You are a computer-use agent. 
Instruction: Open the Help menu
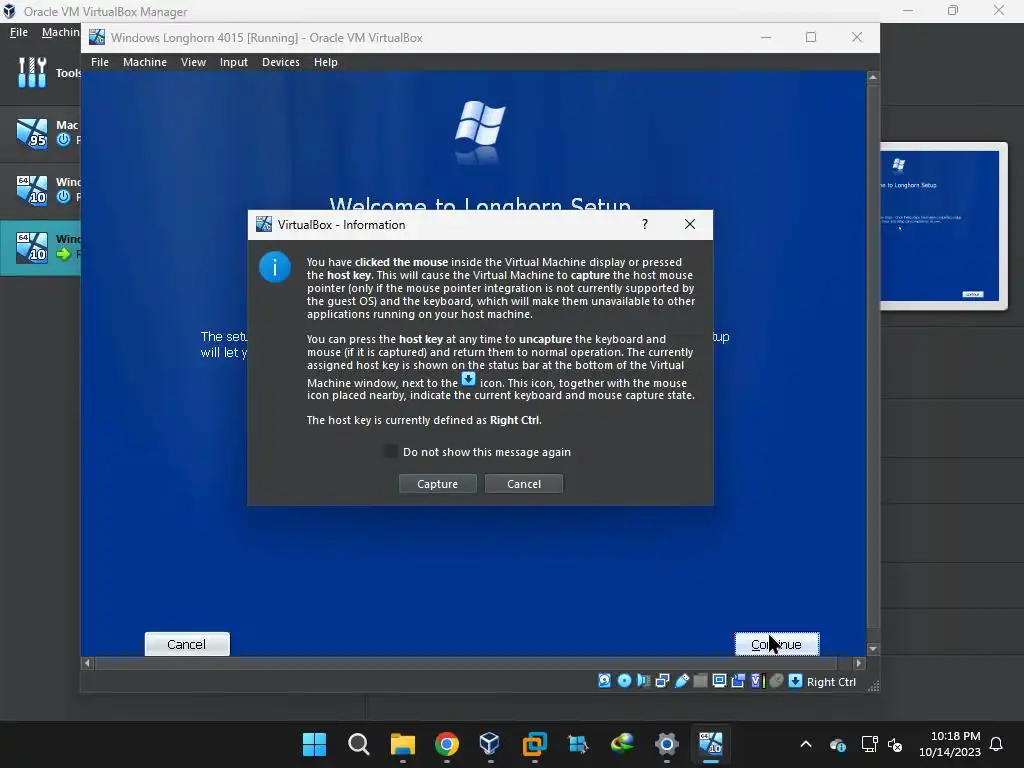326,62
